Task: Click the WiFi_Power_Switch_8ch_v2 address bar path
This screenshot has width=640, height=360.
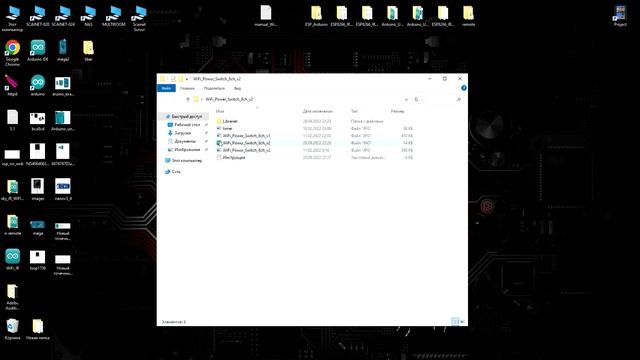Action: (229, 99)
